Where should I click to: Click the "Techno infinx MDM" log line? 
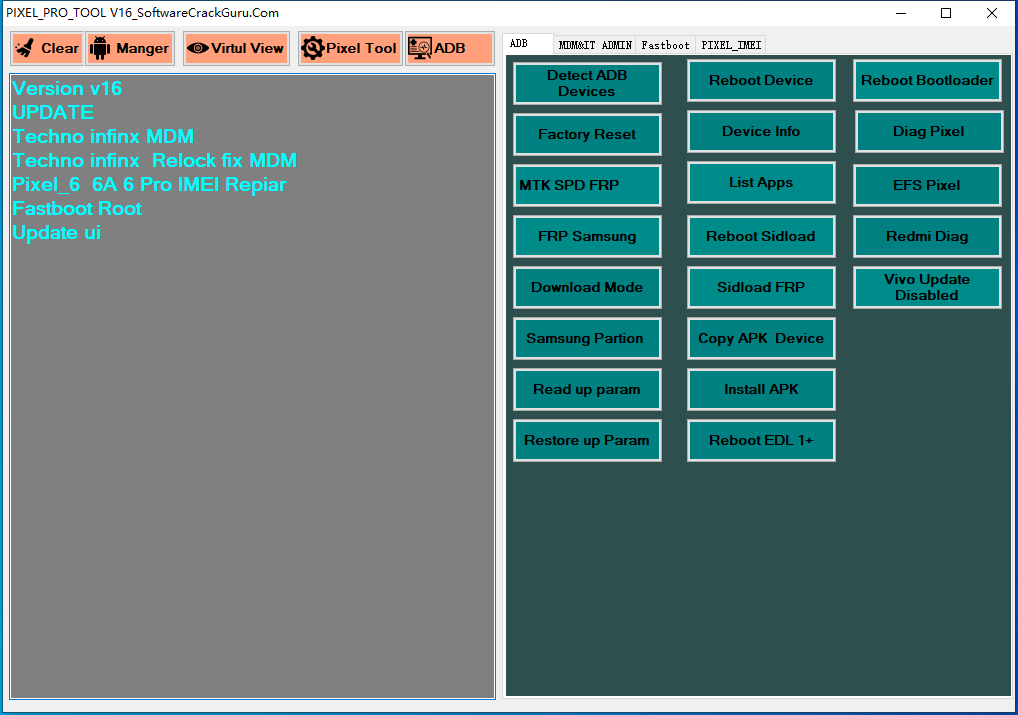[x=103, y=136]
